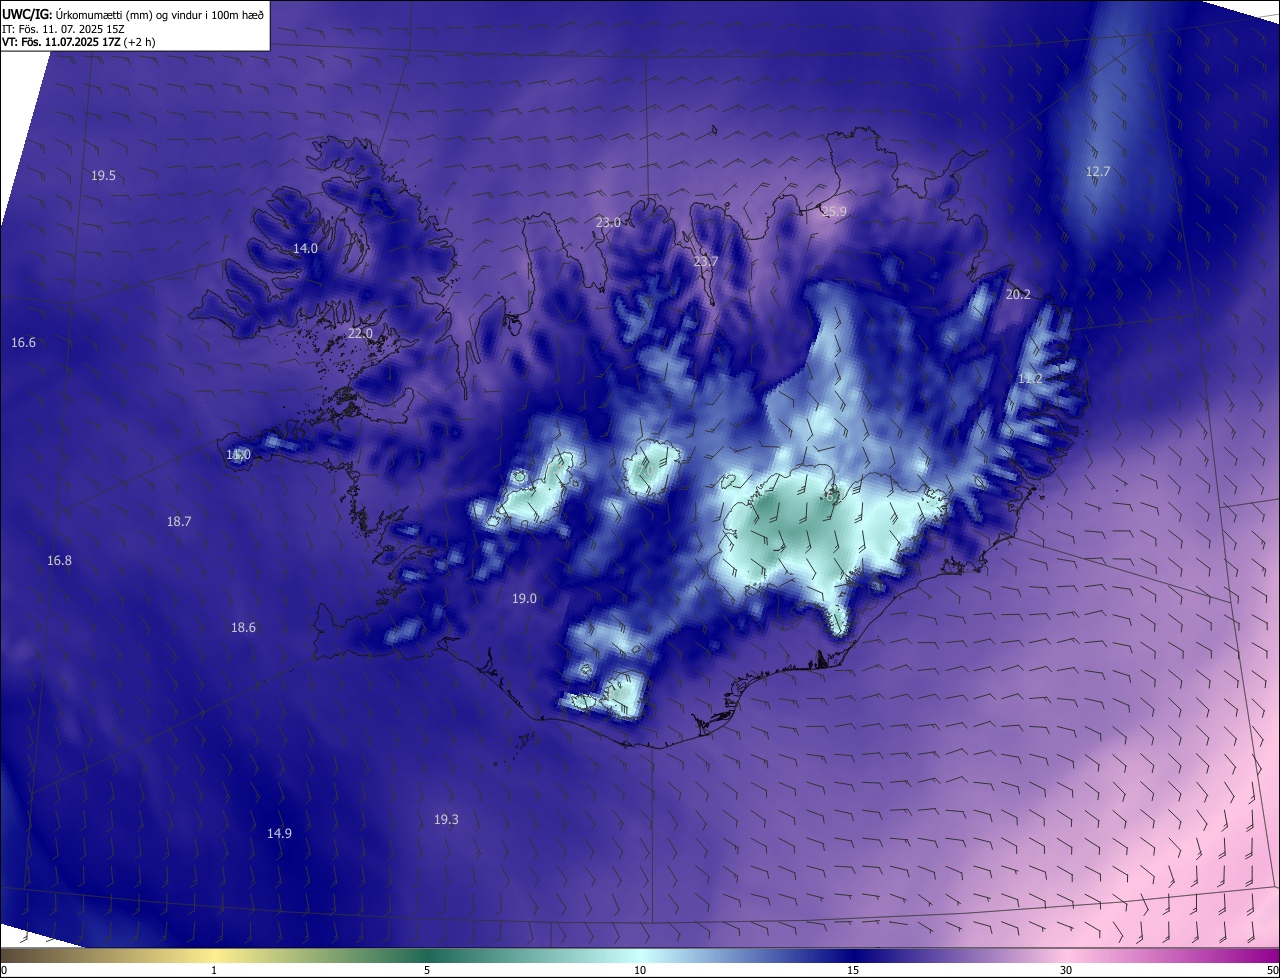Screen dimensions: 1280x978
Task: Click the 25.9 value label on the map
Action: pyautogui.click(x=834, y=212)
